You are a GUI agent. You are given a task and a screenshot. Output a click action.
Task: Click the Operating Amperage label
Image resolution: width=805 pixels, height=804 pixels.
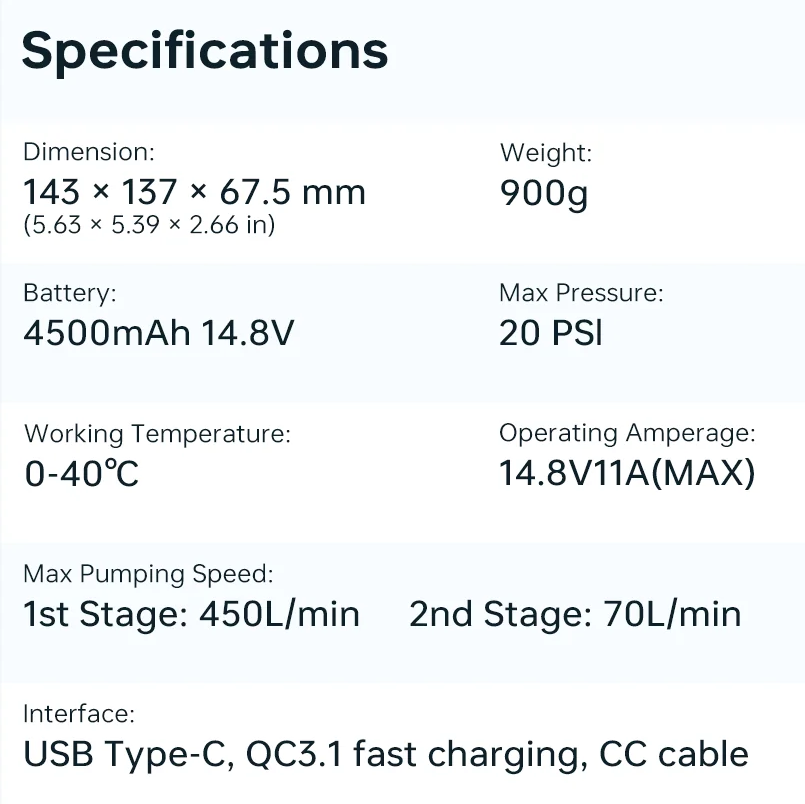(x=627, y=433)
